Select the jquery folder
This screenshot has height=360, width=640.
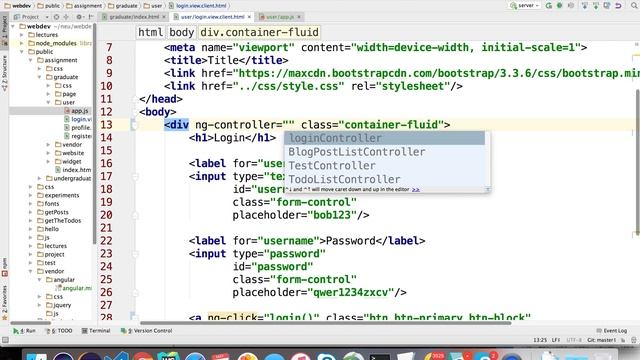[x=58, y=305]
